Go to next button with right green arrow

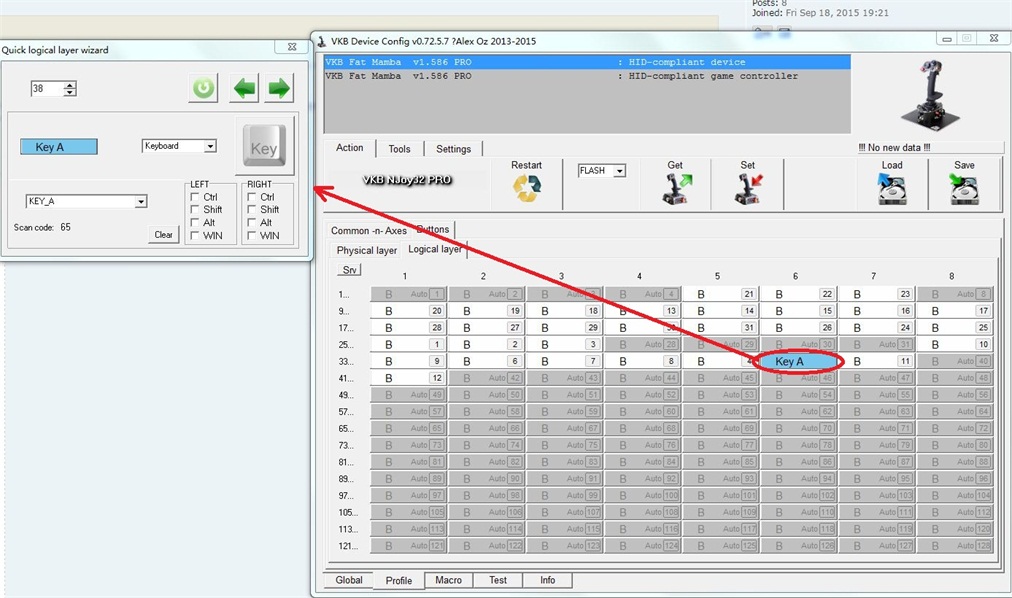tap(279, 88)
